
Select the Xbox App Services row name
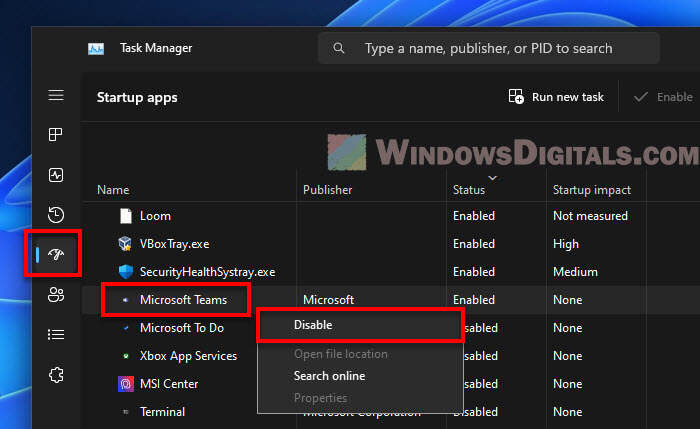(x=188, y=356)
